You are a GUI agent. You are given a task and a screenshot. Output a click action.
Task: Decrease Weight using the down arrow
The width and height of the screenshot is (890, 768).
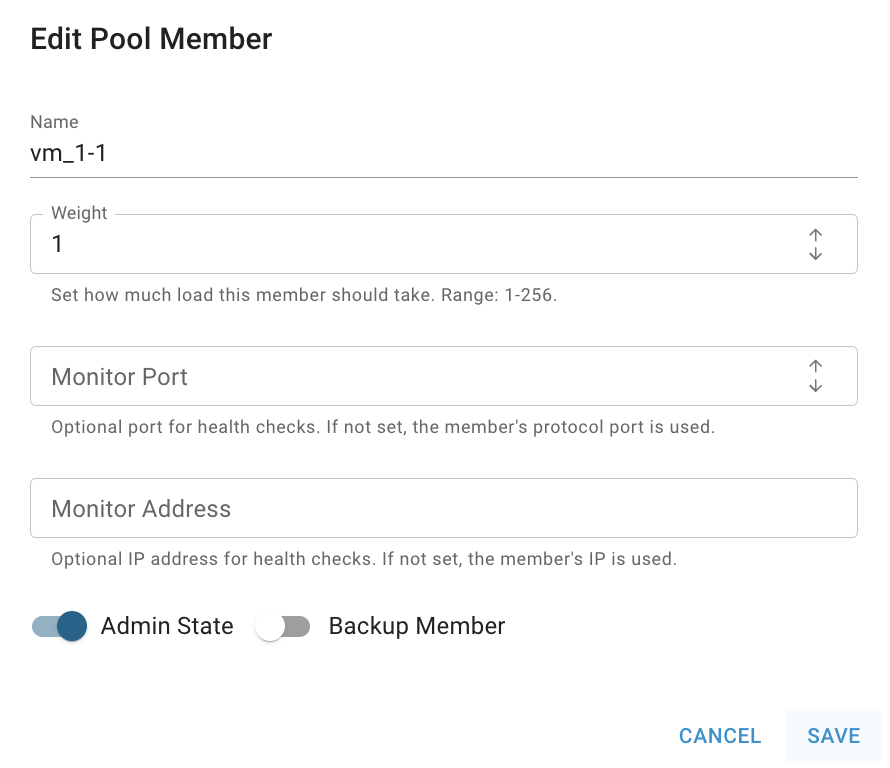(x=816, y=254)
